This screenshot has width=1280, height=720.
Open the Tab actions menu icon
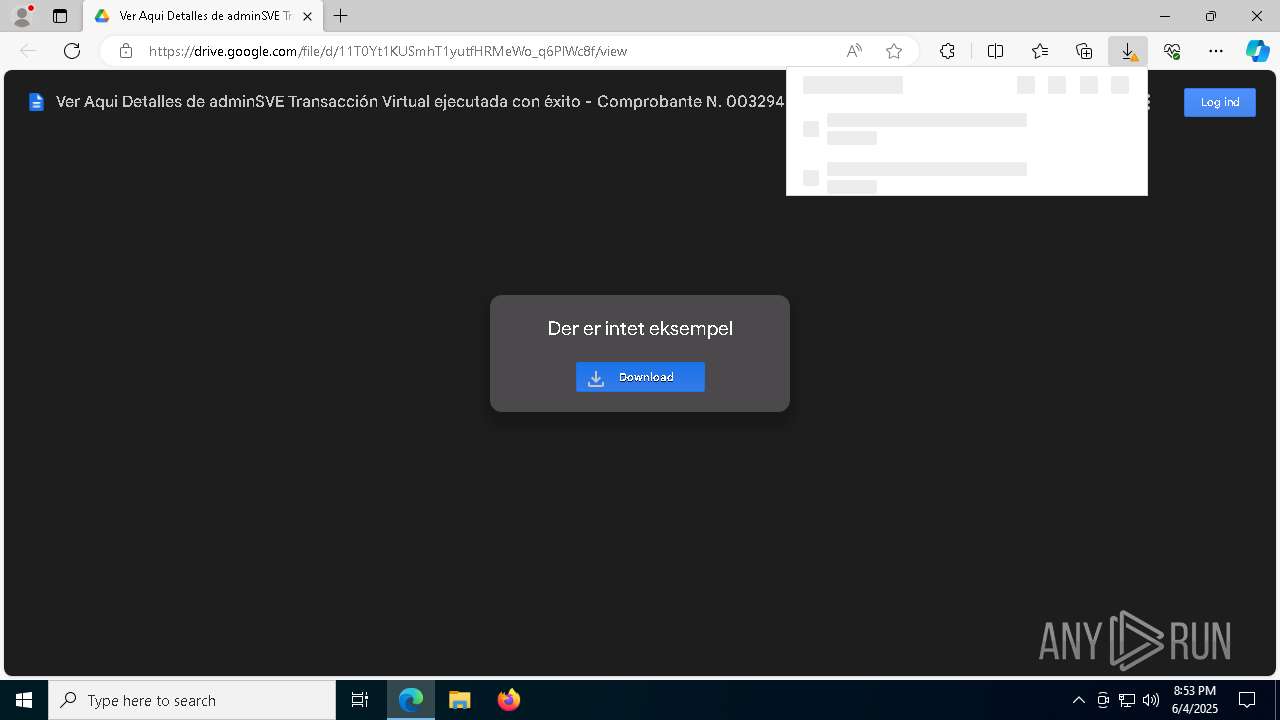[60, 16]
